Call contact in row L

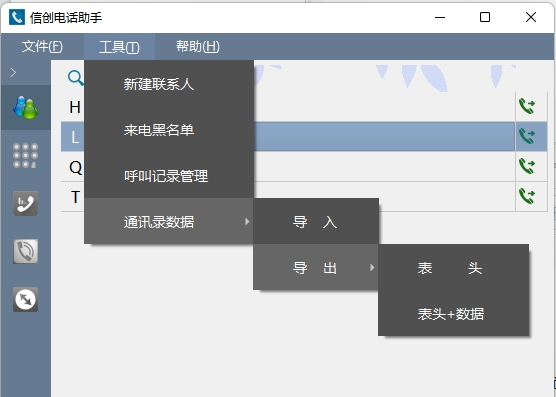[x=527, y=136]
